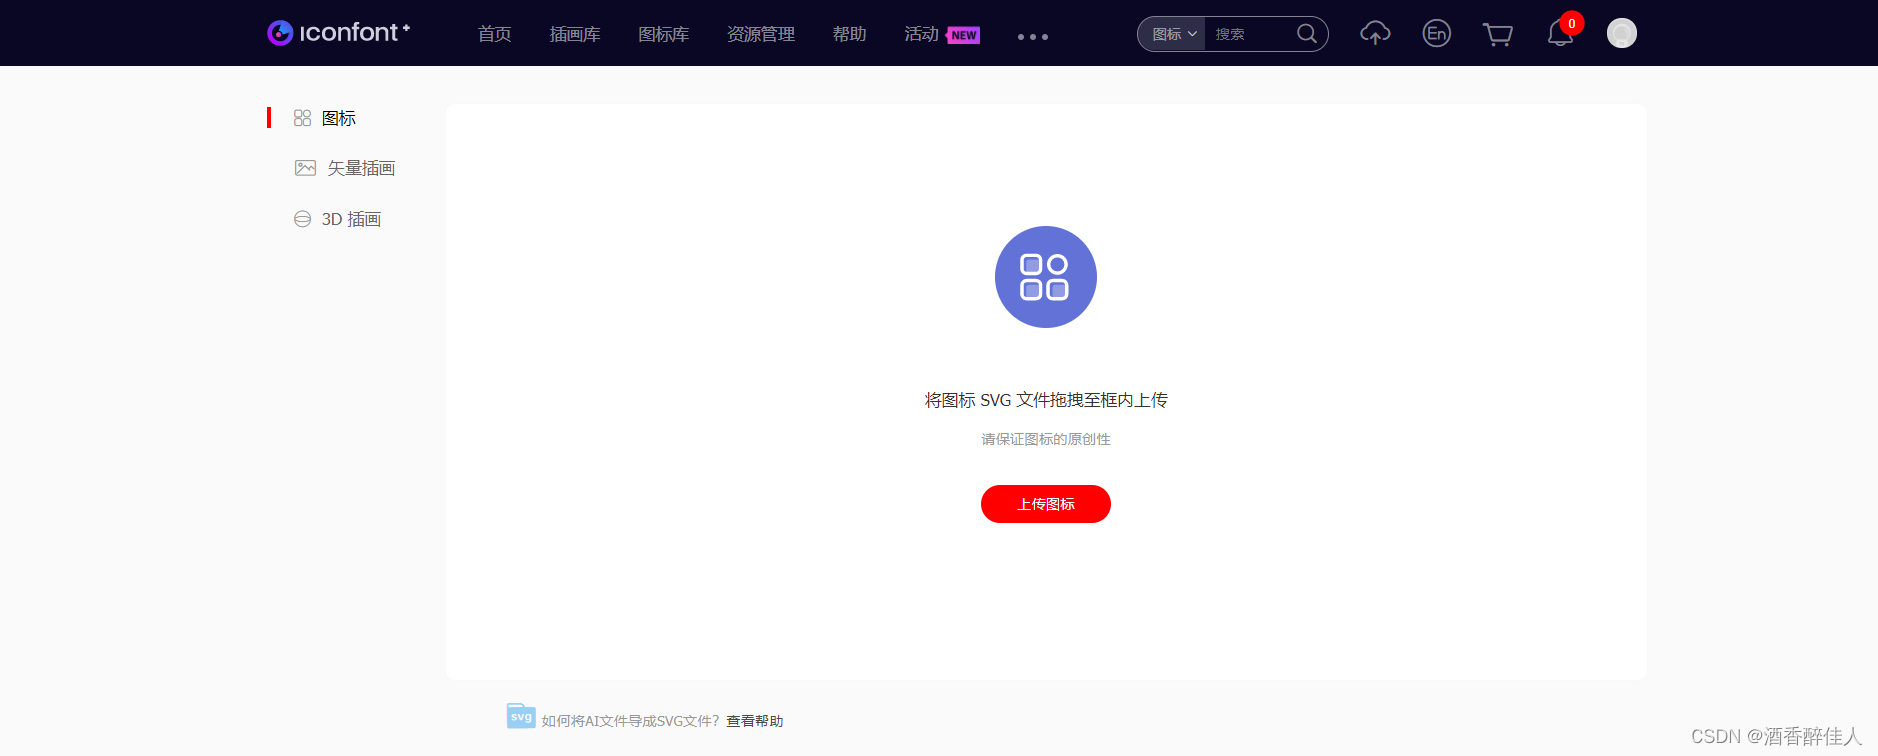The image size is (1878, 756).
Task: Open the 图标 search type dropdown
Action: tap(1173, 34)
